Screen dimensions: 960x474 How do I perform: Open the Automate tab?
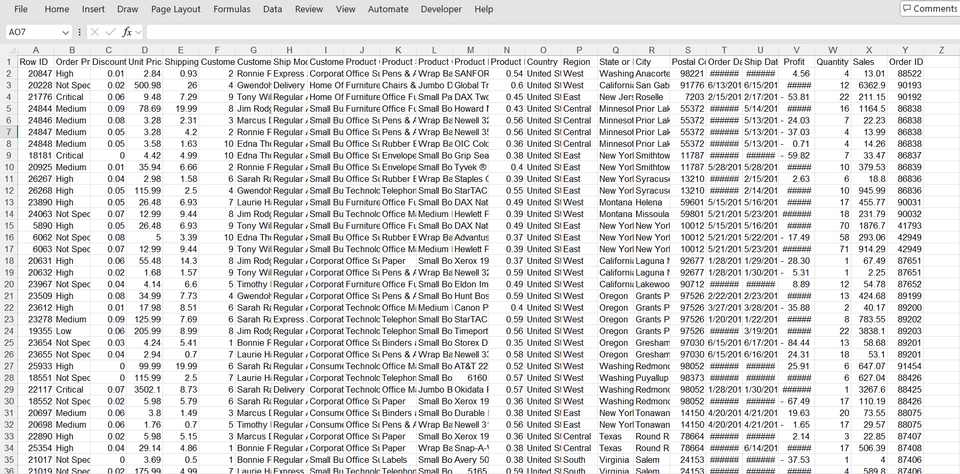(x=388, y=9)
